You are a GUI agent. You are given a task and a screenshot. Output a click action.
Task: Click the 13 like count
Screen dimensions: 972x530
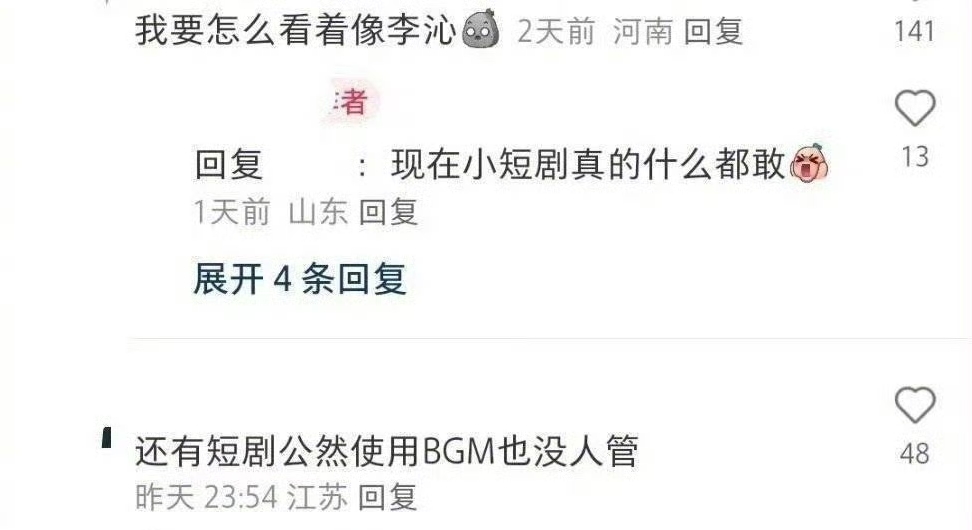[915, 157]
